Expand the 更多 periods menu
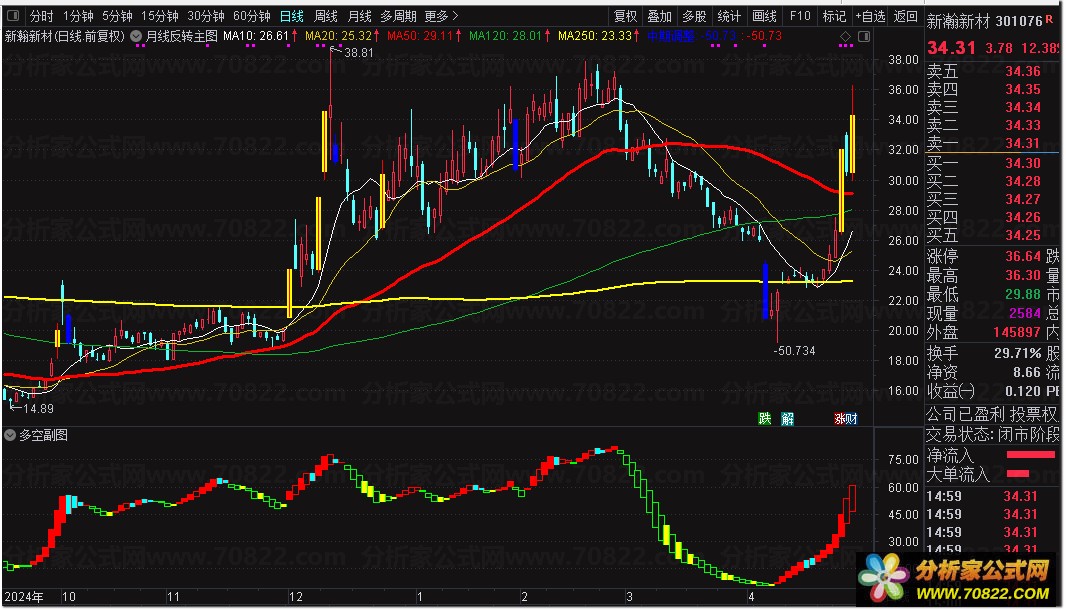Image resolution: width=1066 pixels, height=610 pixels. 441,16
